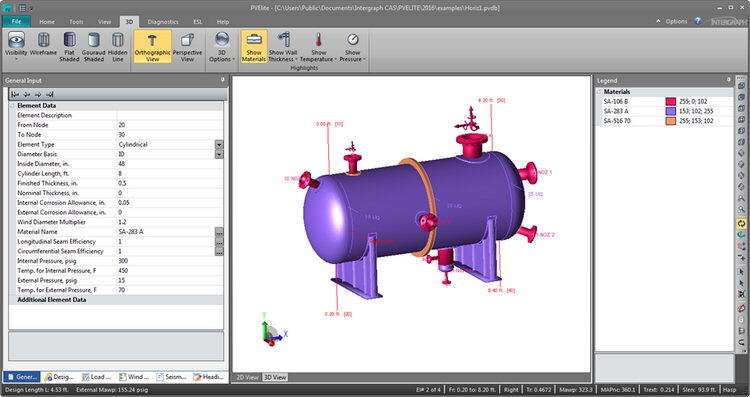Open the Diameter Basis dropdown
750x397 pixels.
coord(219,154)
